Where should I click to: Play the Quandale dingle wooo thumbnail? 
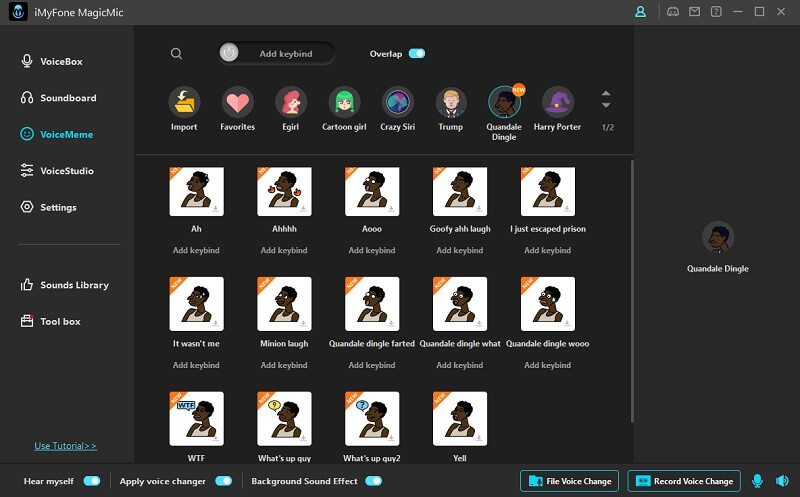pos(547,304)
